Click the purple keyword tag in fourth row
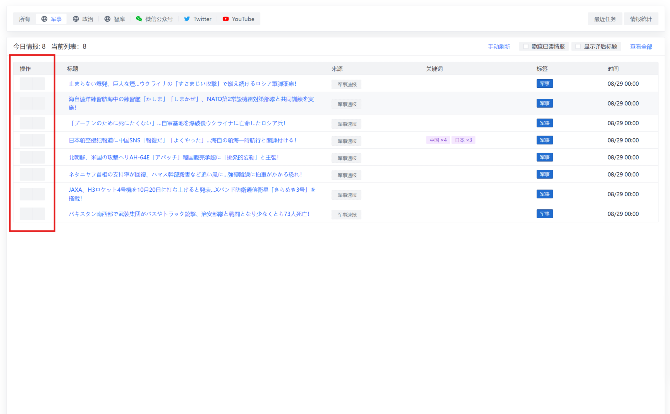670x414 pixels. click(x=438, y=140)
